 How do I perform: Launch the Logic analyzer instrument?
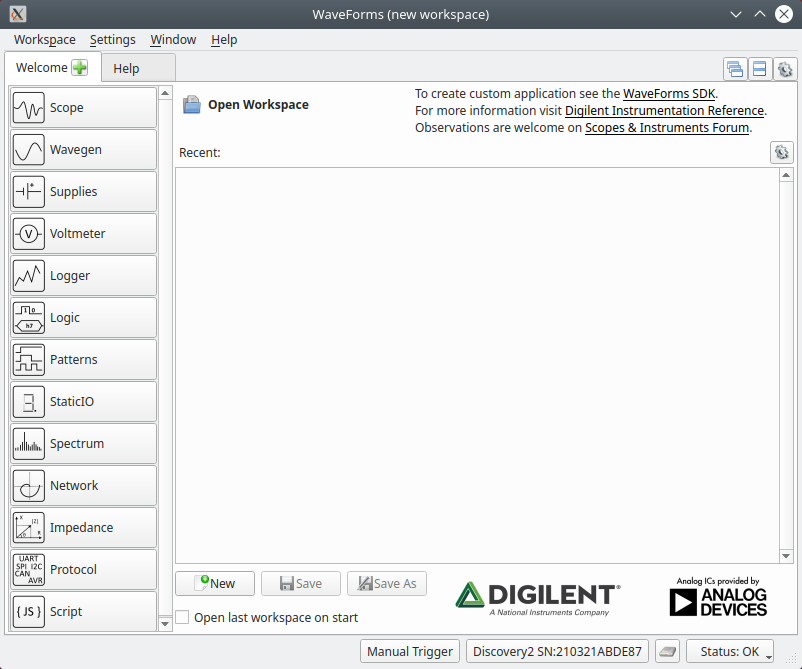coord(83,317)
